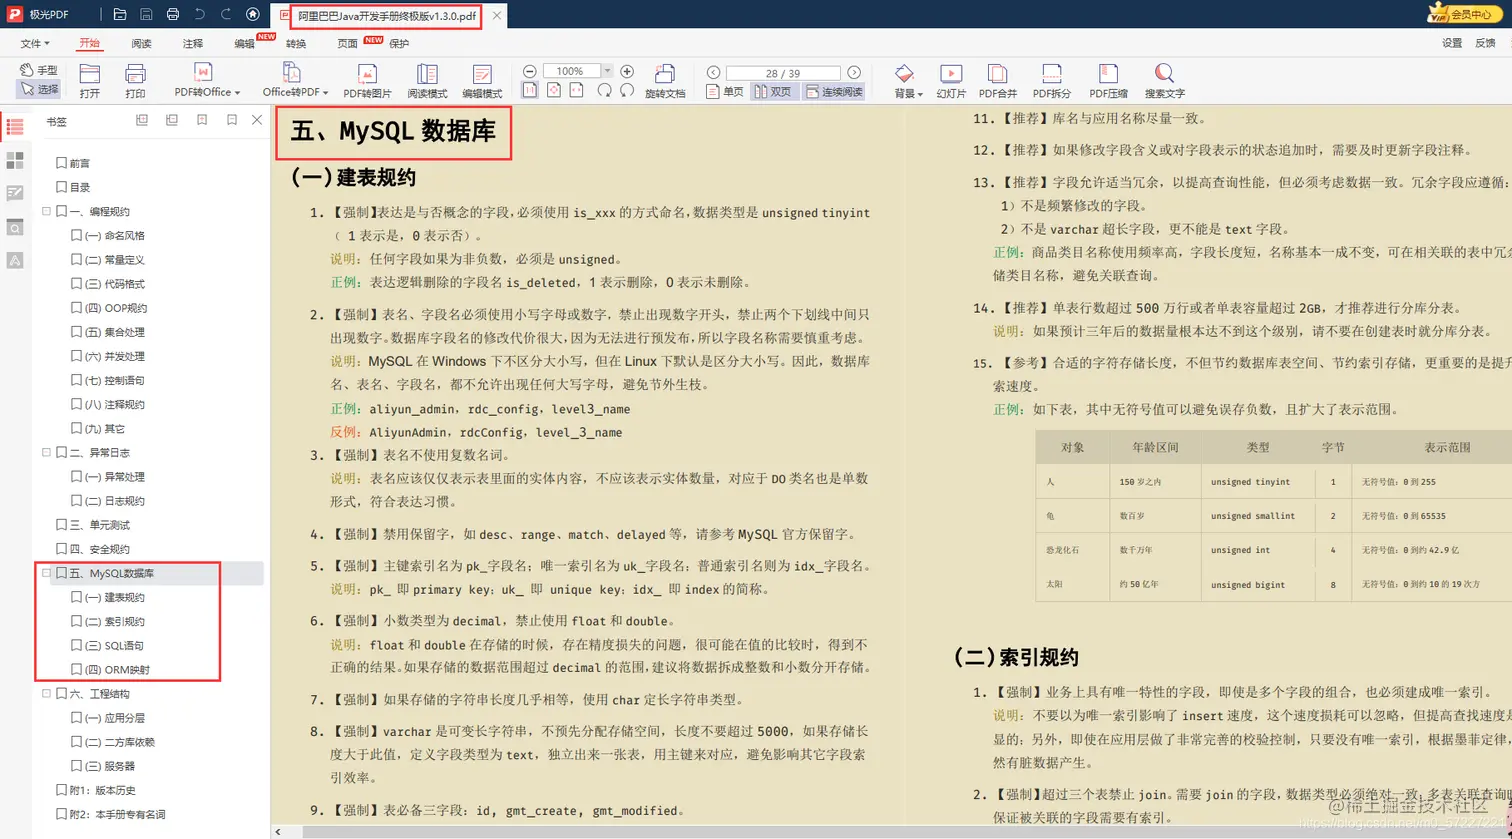Click the redo arrow in title bar
1512x839 pixels.
point(226,15)
